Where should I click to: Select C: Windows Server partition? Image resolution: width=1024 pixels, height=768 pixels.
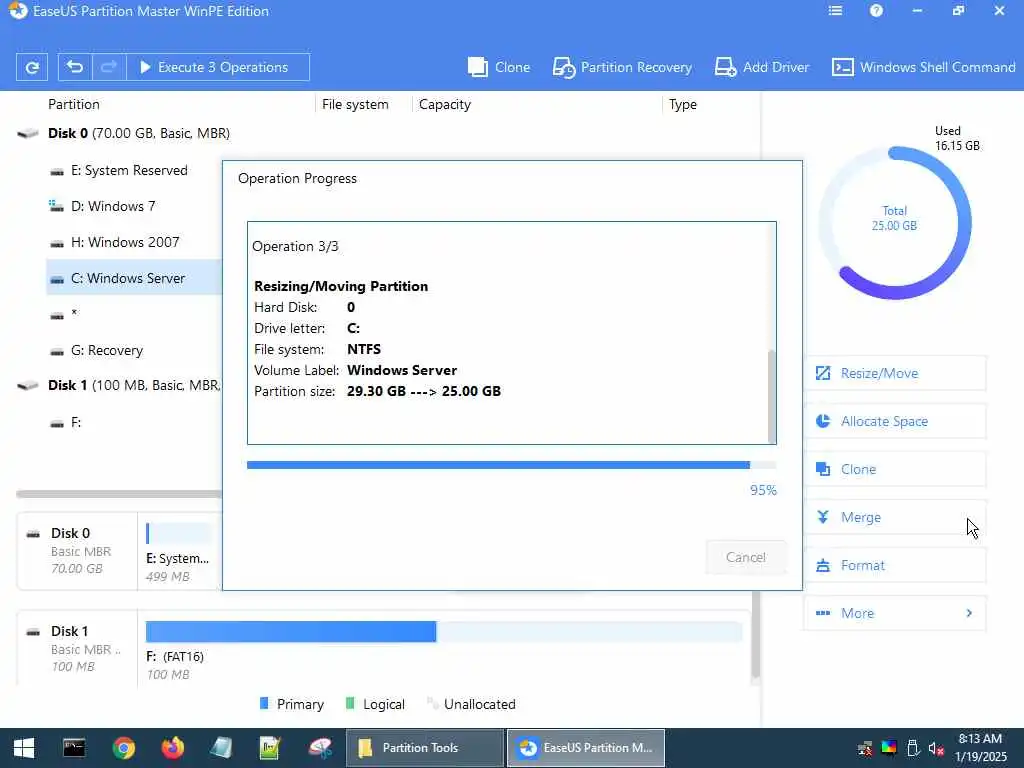click(134, 278)
